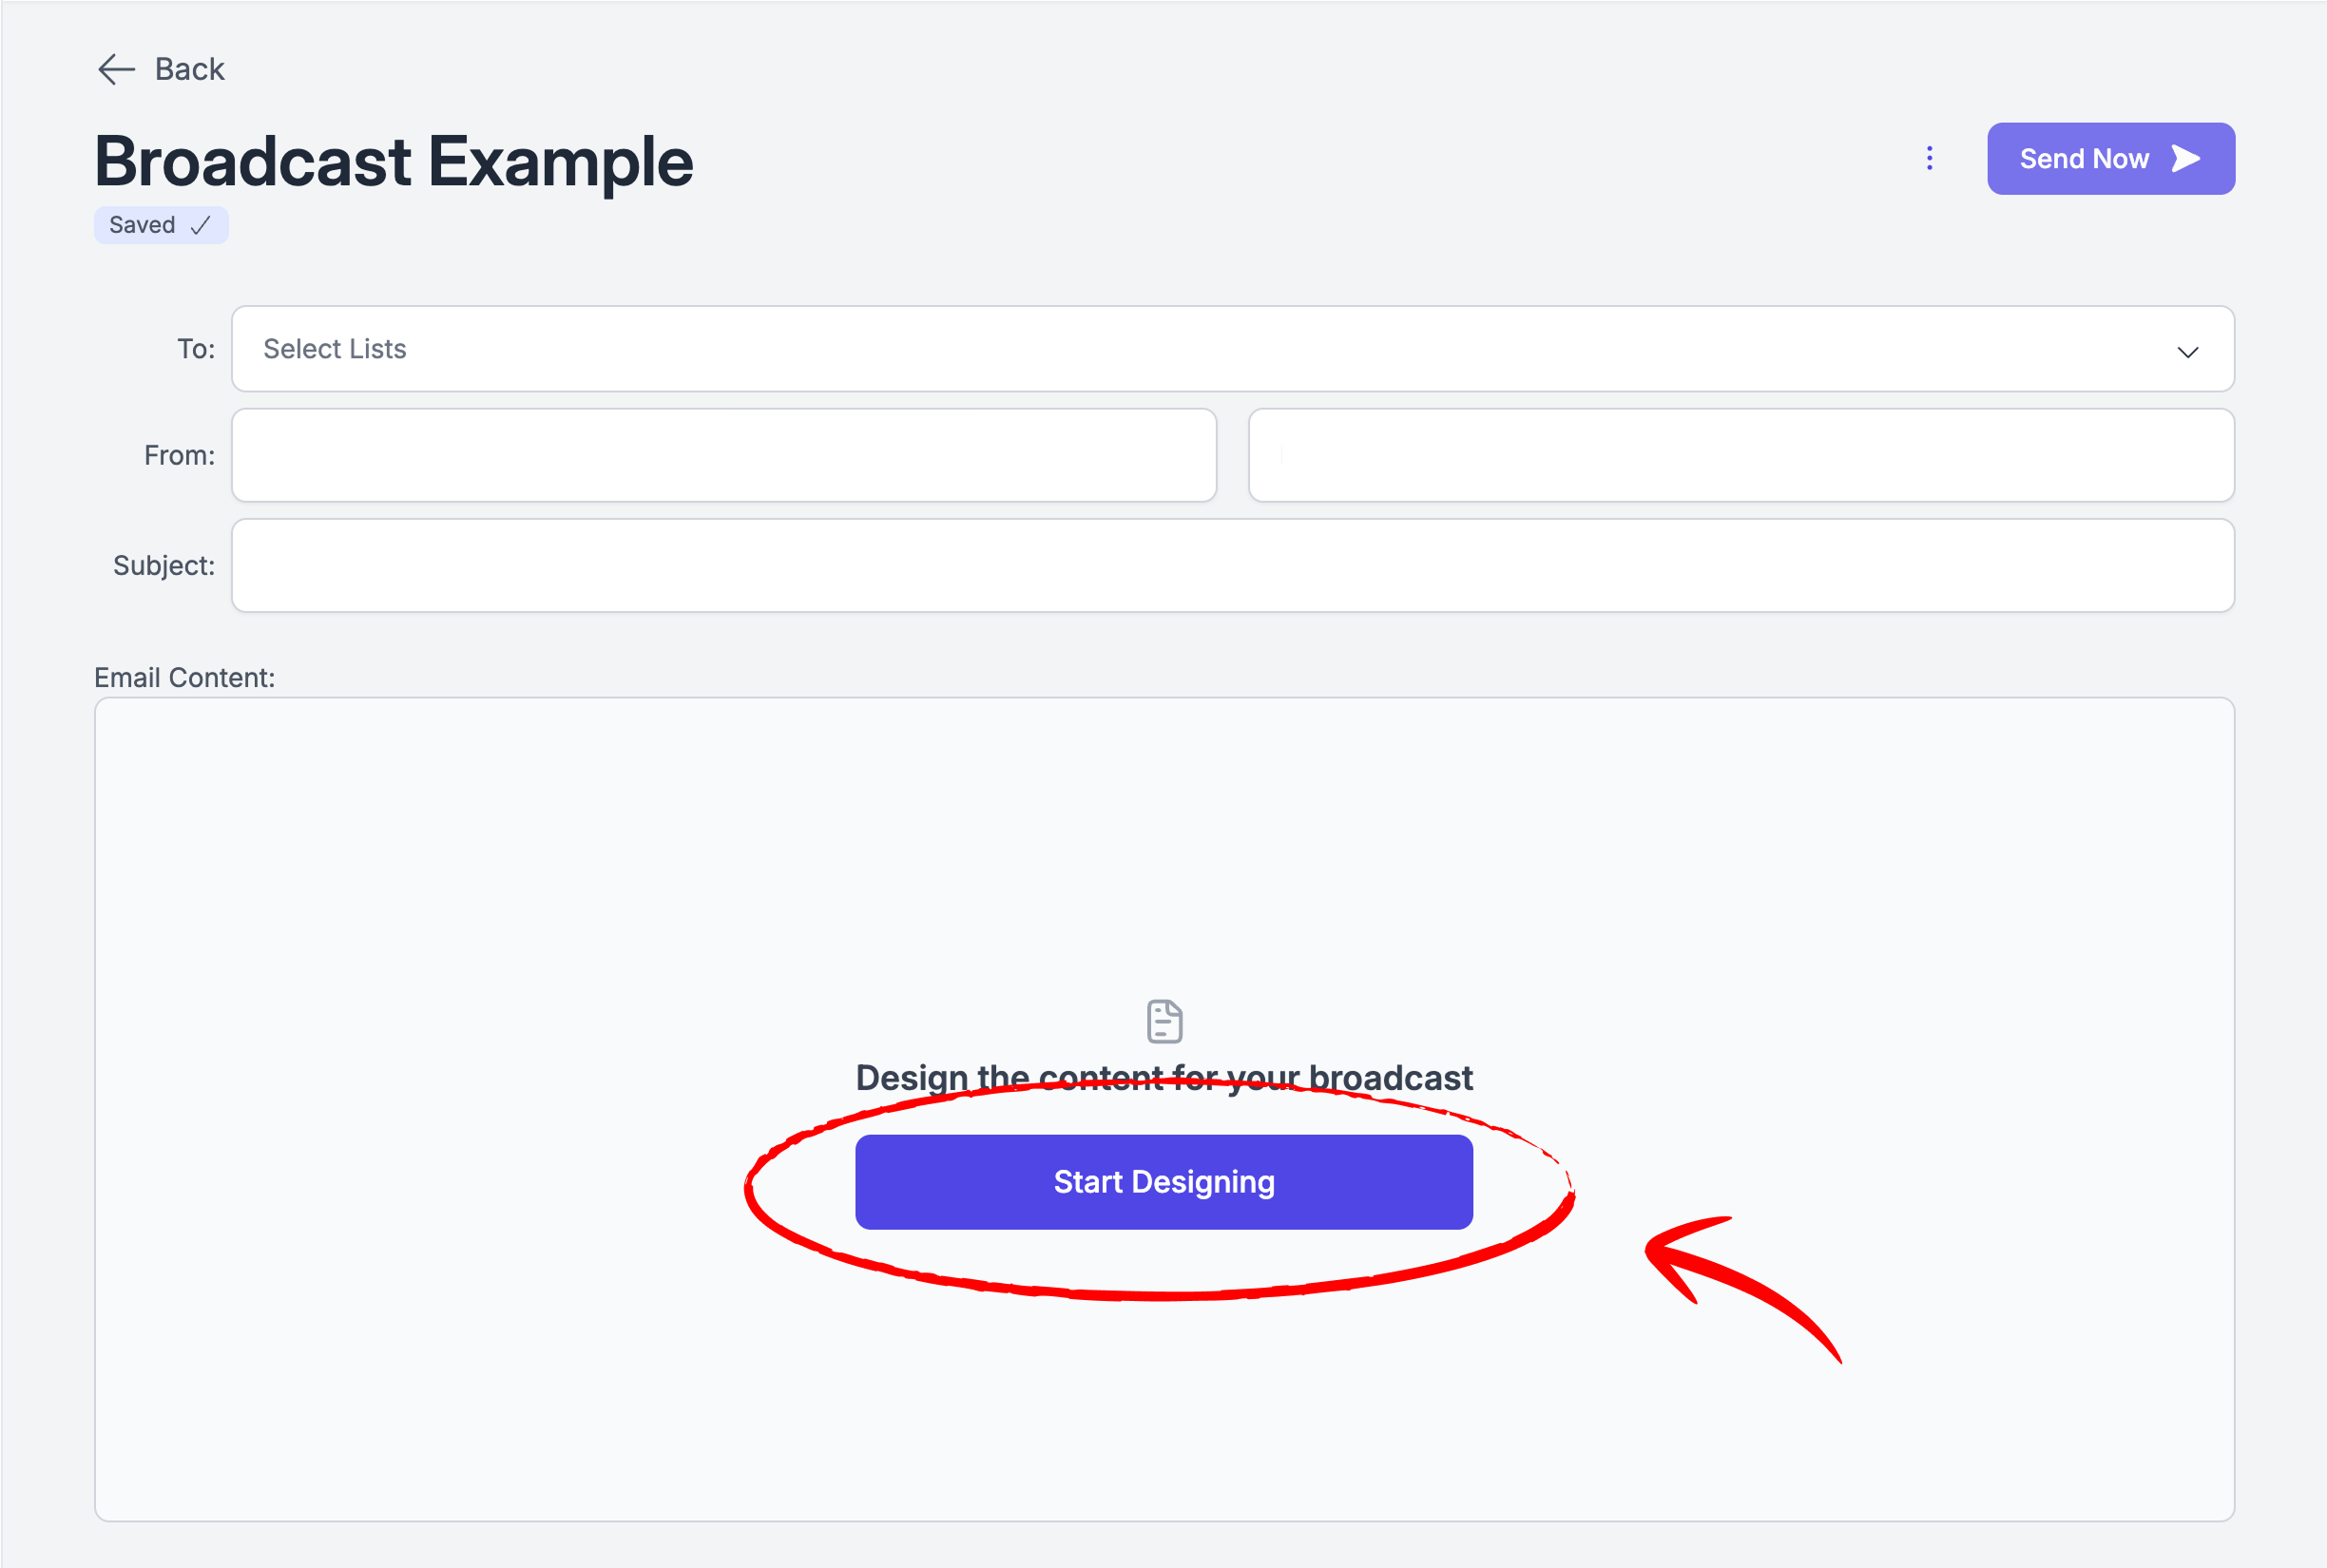Screen dimensions: 2327x1568
Task: Click the Subject label
Action: tap(164, 565)
